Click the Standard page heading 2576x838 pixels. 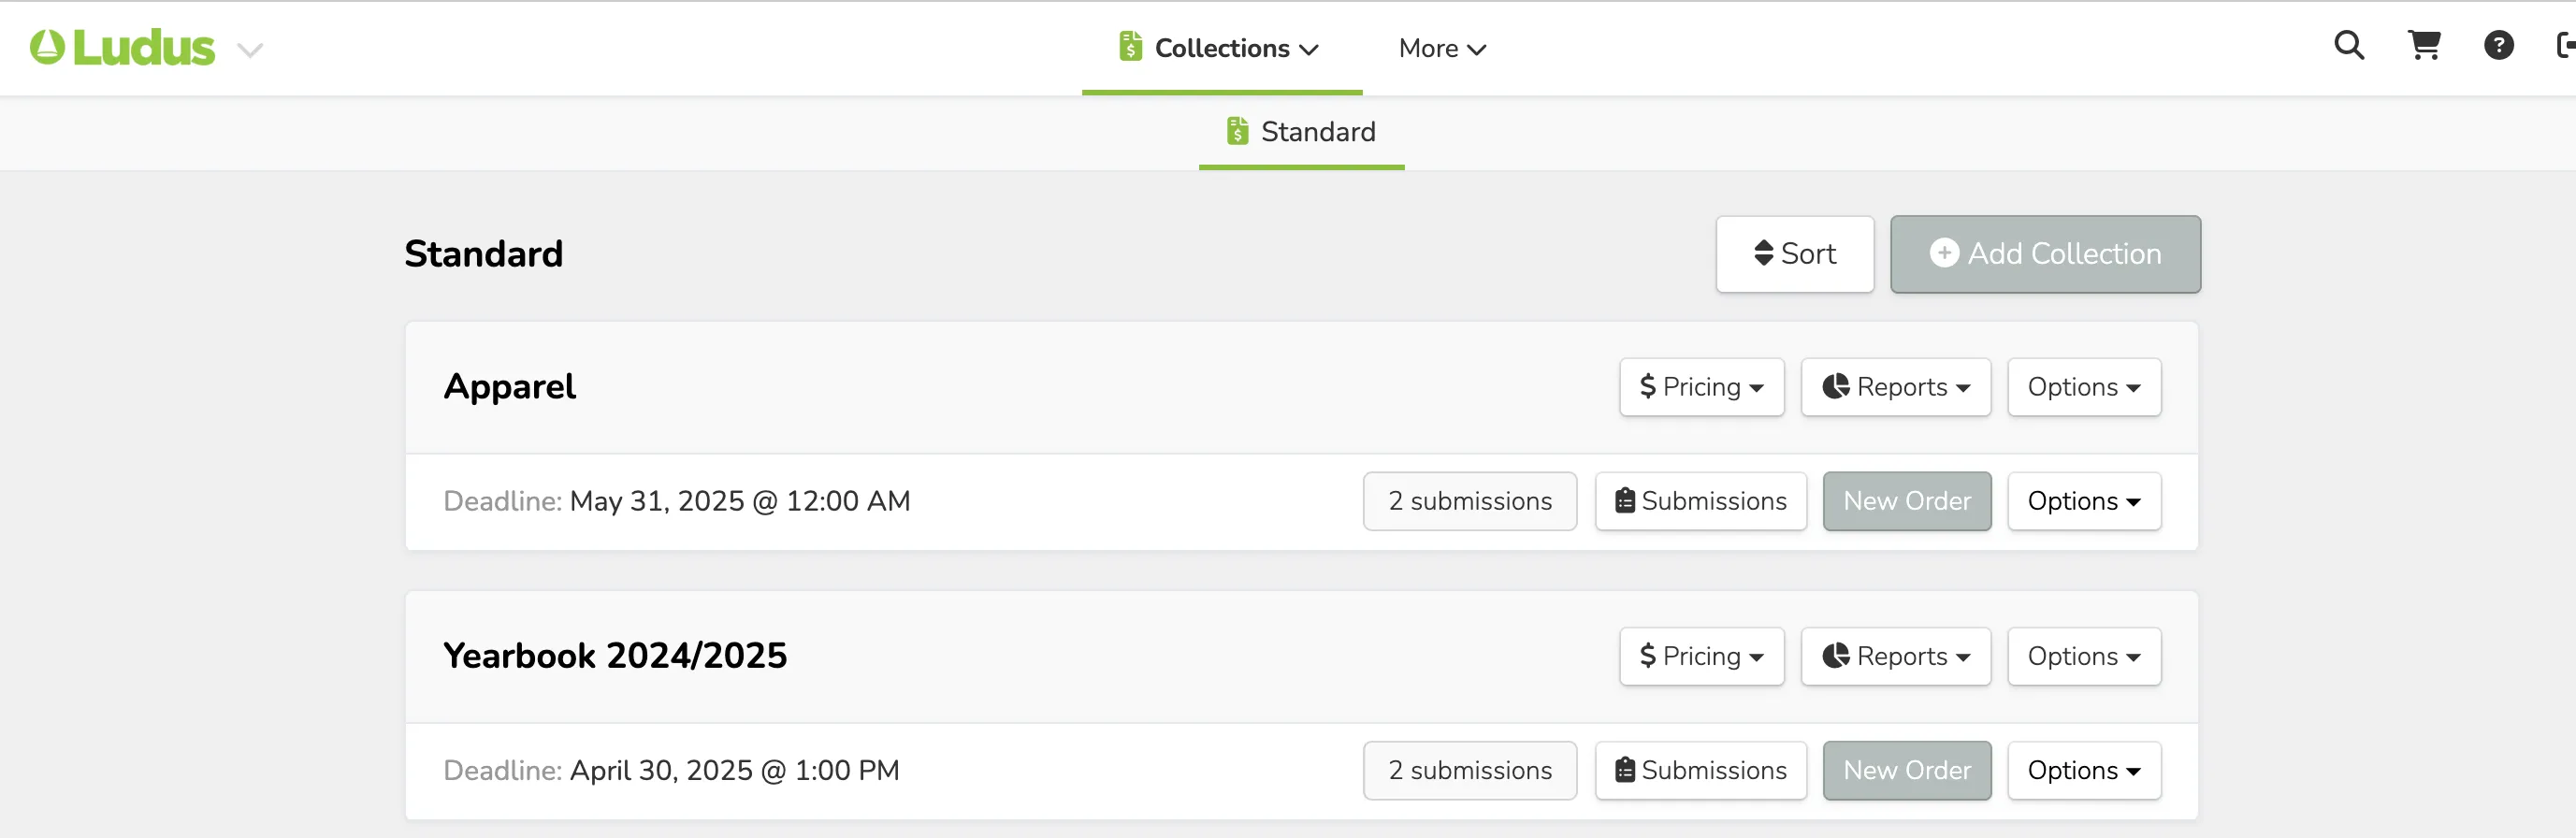[x=483, y=254]
